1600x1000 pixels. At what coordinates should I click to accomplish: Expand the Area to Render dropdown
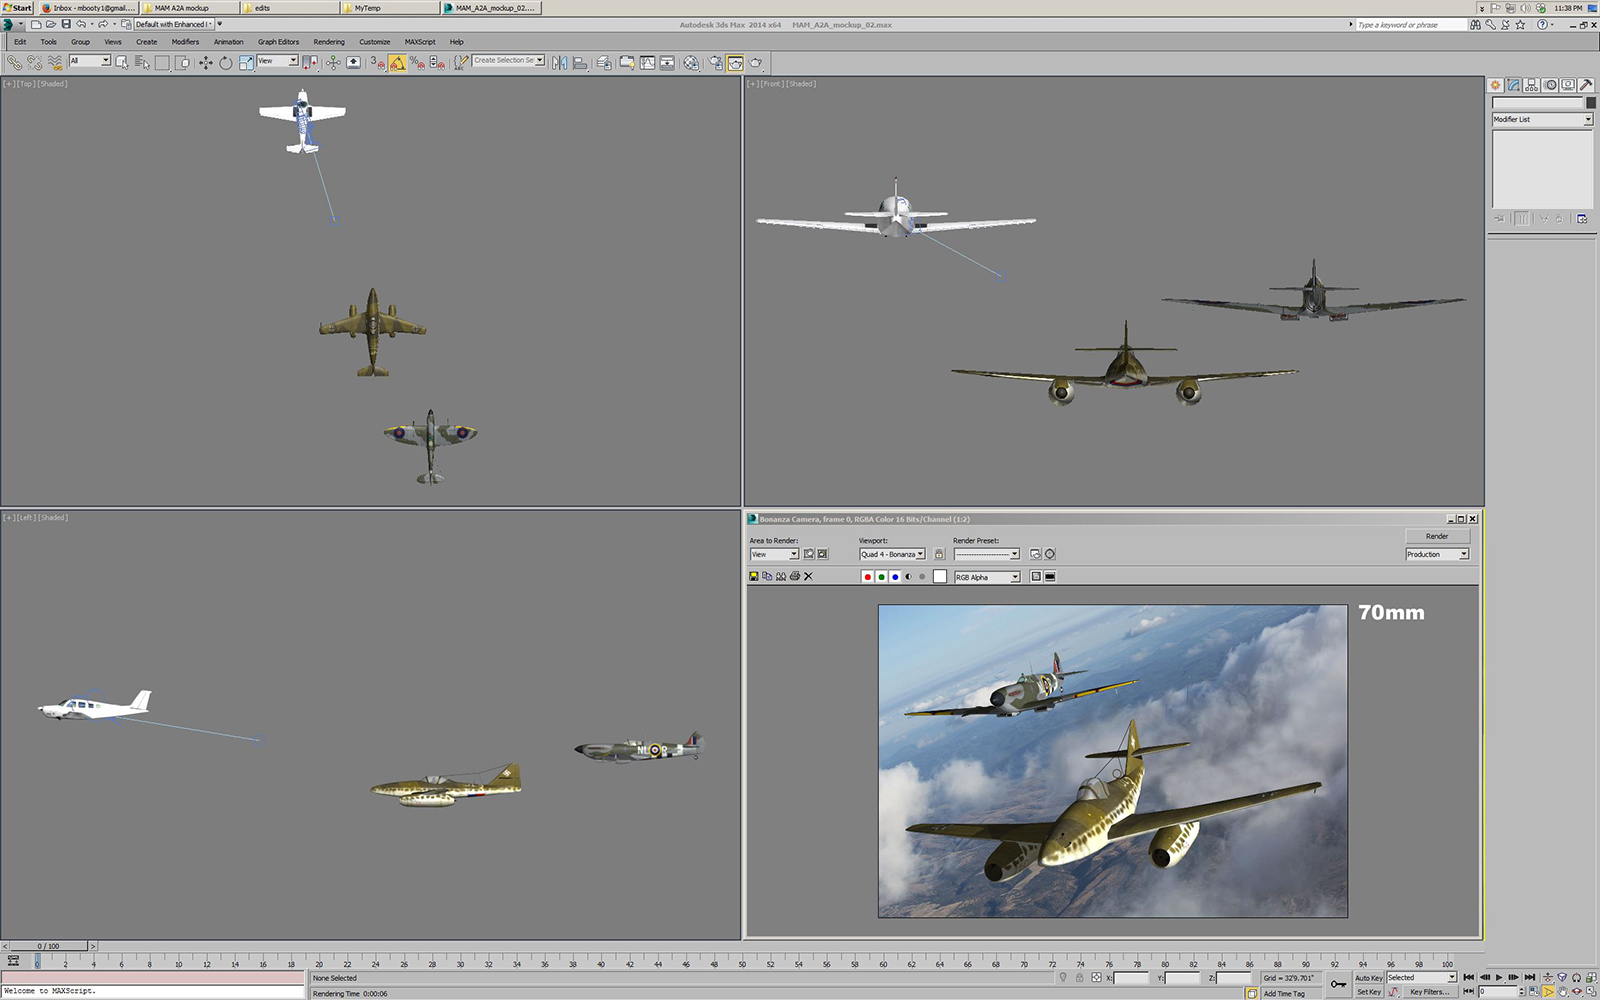point(794,554)
